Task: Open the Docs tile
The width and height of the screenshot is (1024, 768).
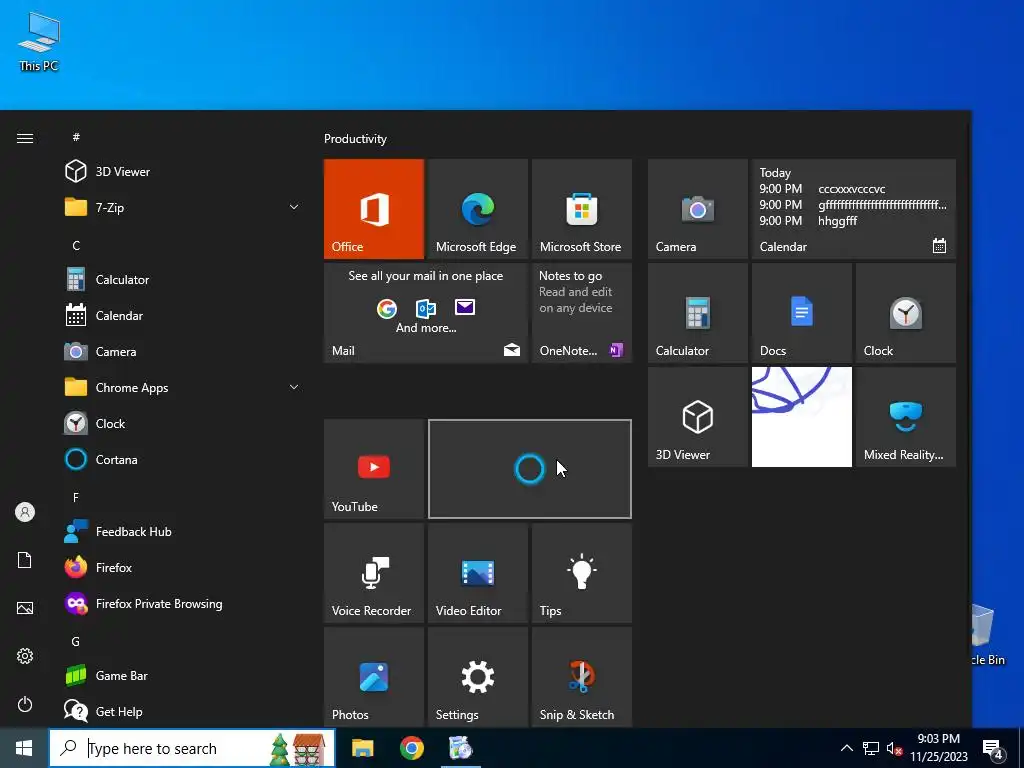Action: [801, 313]
